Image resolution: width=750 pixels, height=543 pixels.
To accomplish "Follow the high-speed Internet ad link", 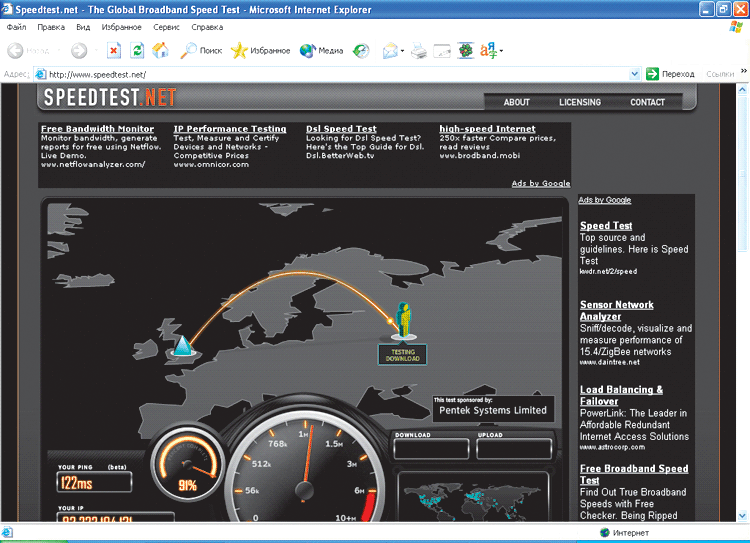I will [x=487, y=129].
